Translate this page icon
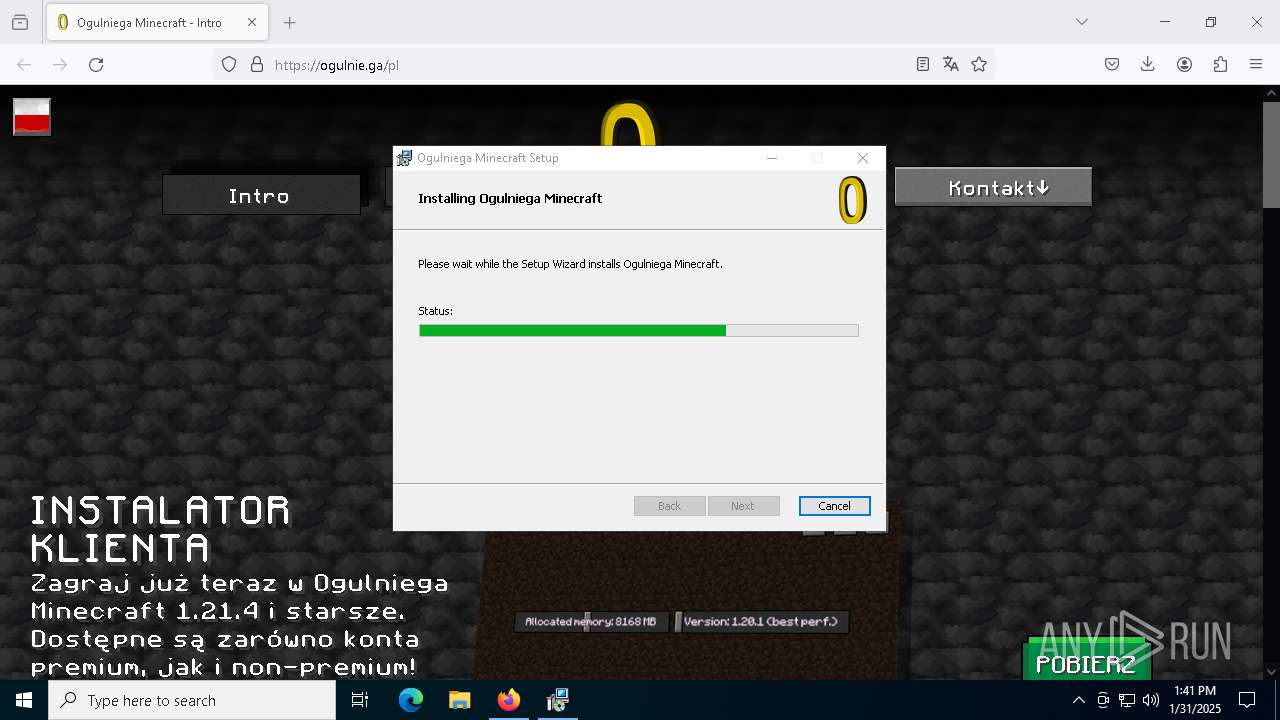Viewport: 1280px width, 720px height. point(951,64)
